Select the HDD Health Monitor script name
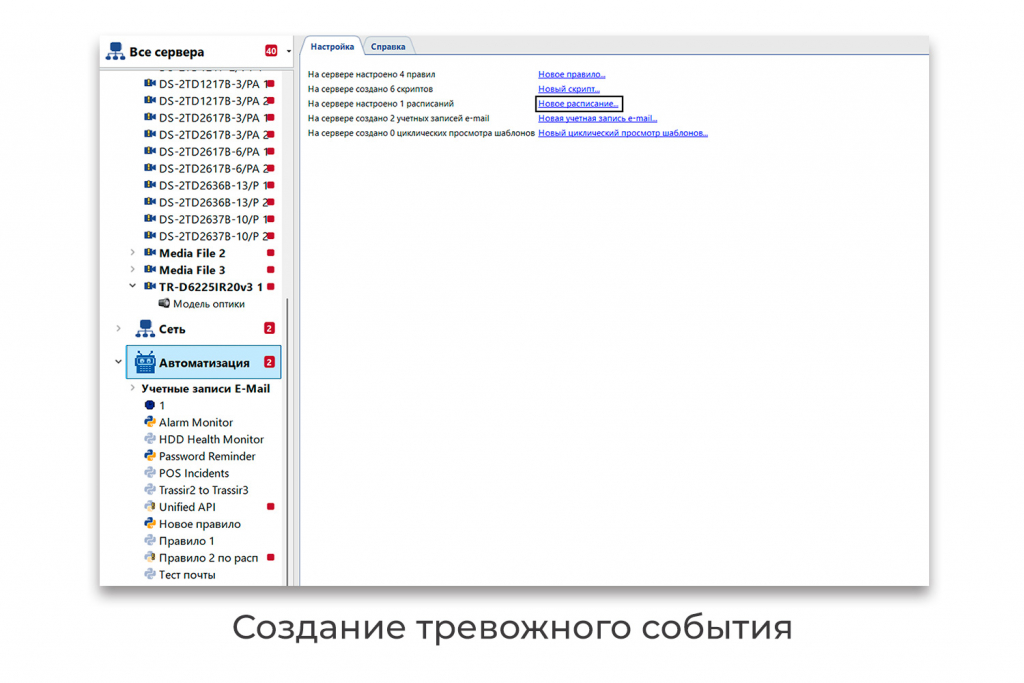This screenshot has height=683, width=1024. click(212, 439)
